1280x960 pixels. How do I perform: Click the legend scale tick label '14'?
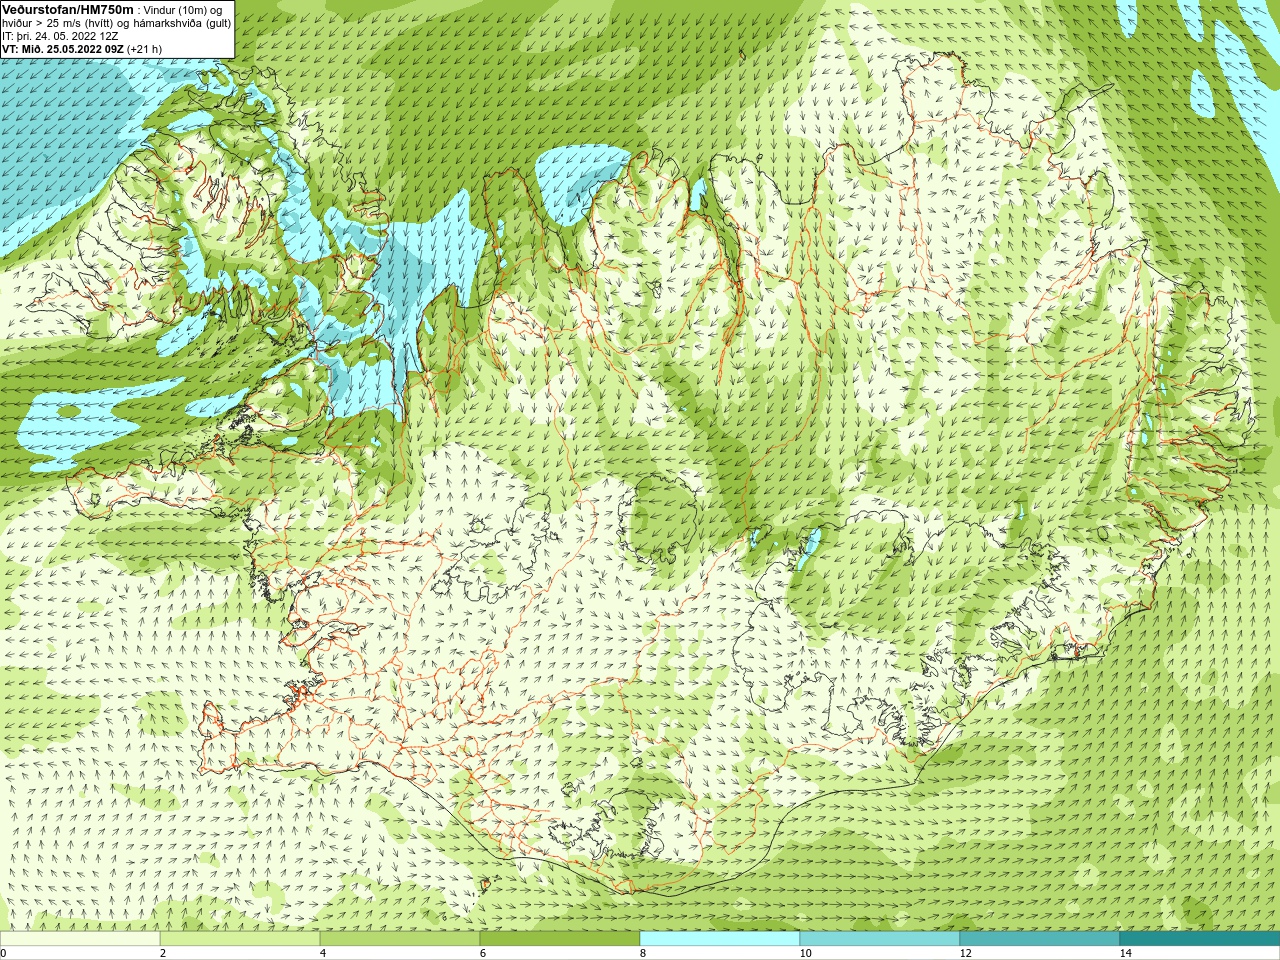tap(1125, 953)
